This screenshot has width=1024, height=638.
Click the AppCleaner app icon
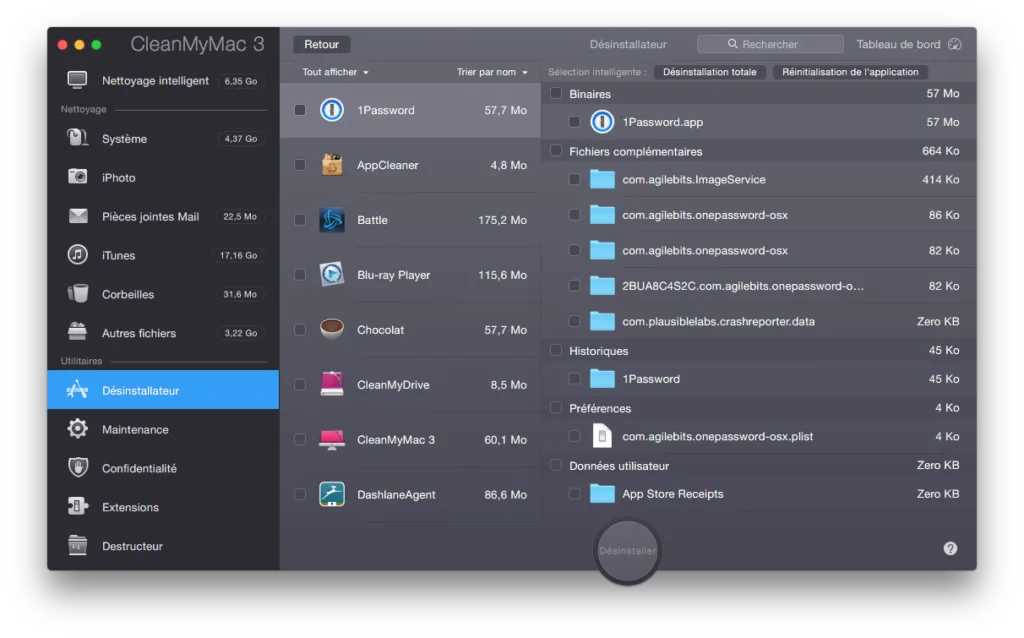point(332,165)
